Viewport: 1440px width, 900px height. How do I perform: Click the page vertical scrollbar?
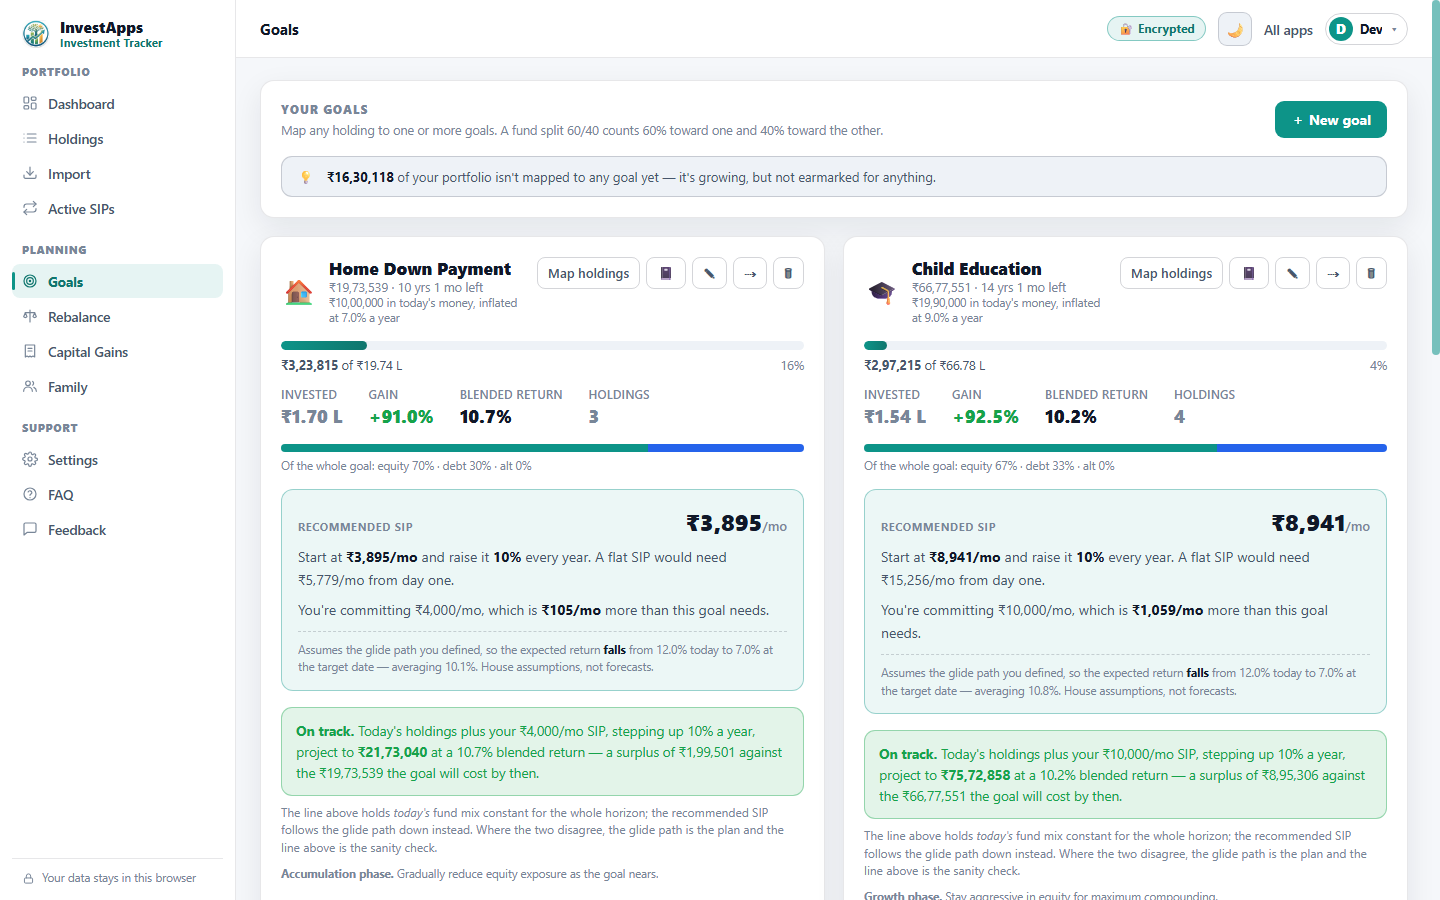coord(1435,178)
